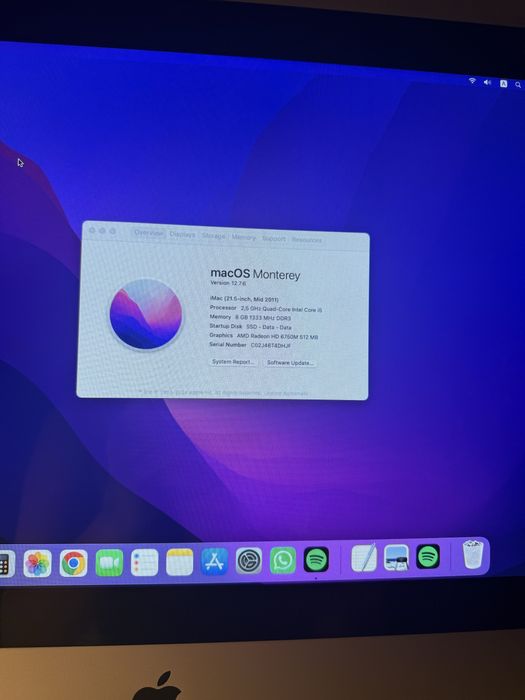This screenshot has height=700, width=525.
Task: Open System Preferences from the Dock
Action: pos(249,561)
